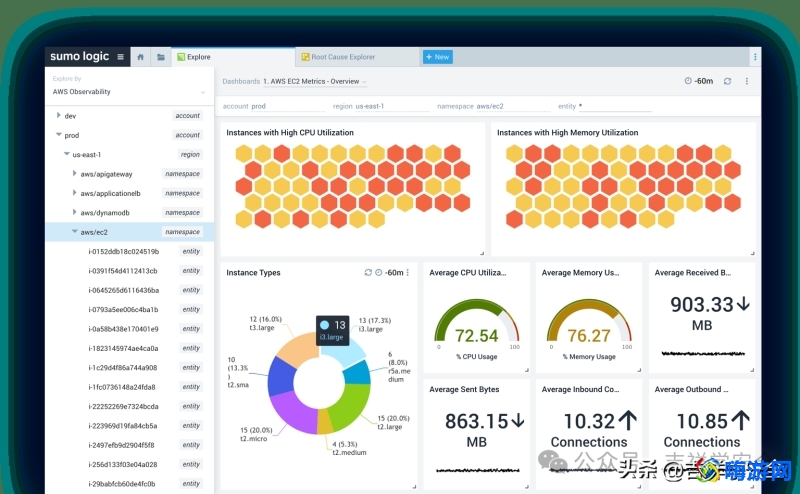This screenshot has width=800, height=494.
Task: Open the AWS EC2 Metrics - Overview dashboard dropdown
Action: click(x=315, y=81)
